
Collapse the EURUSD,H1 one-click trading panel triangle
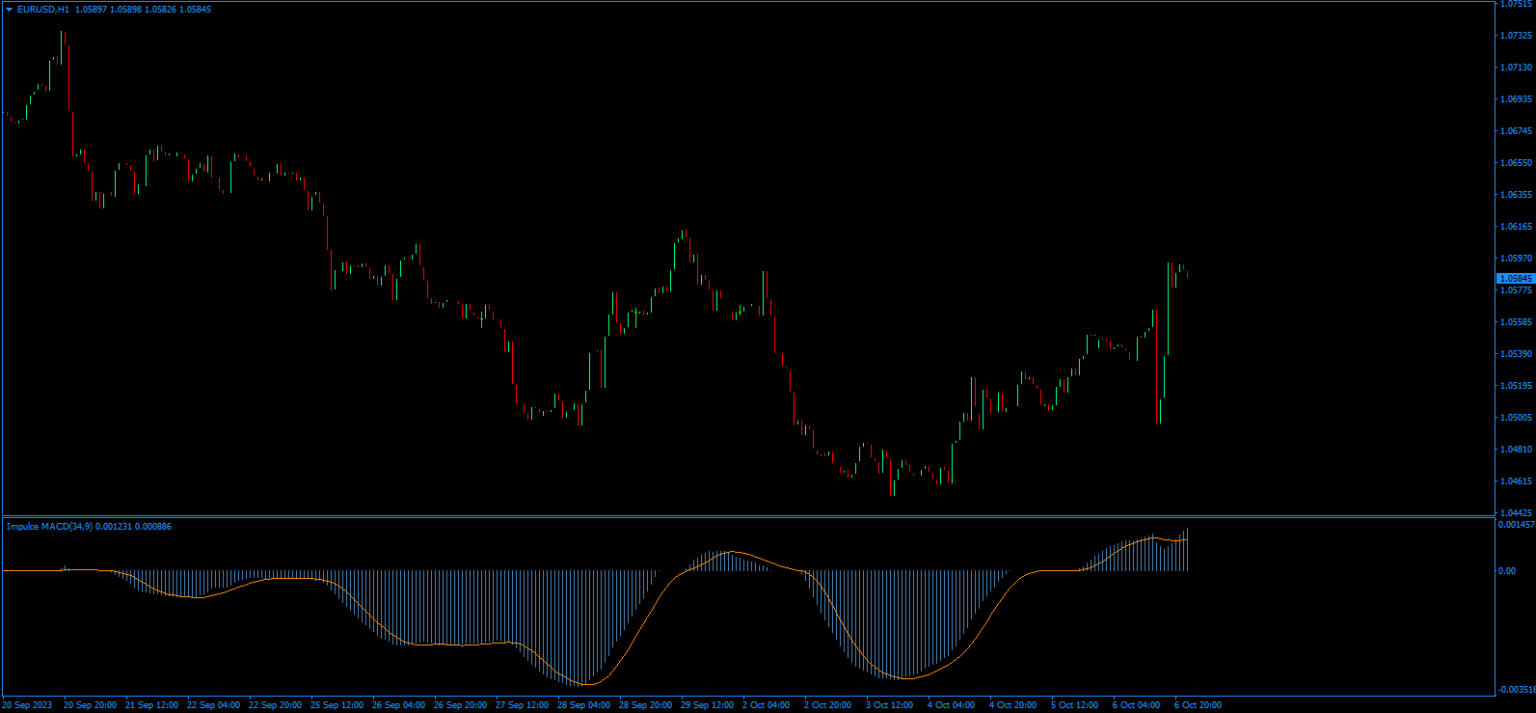[9, 9]
